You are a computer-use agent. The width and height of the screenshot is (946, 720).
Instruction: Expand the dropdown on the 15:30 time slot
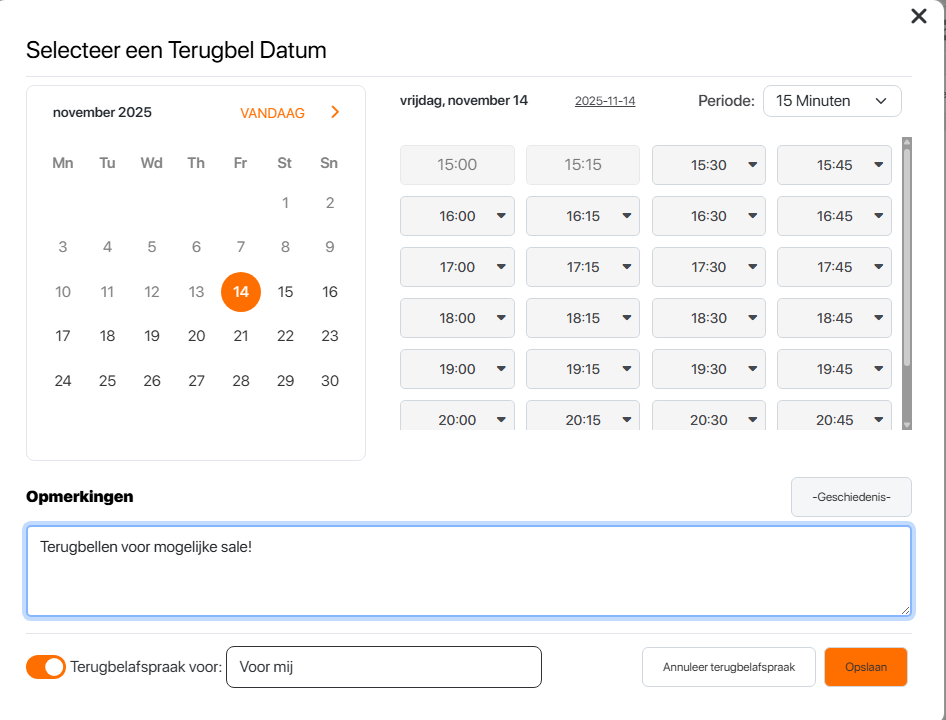(751, 165)
